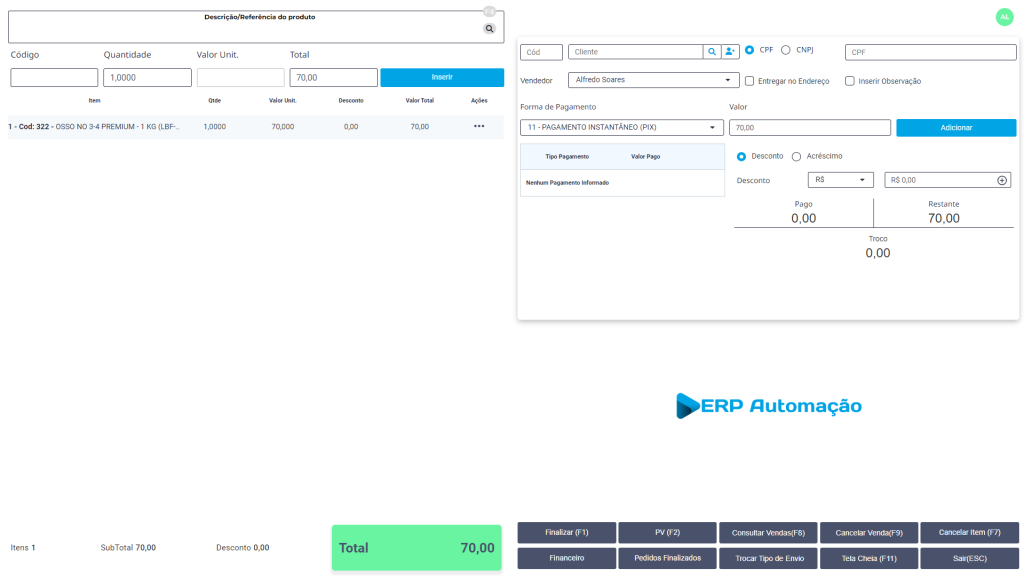Expand the Vendedor dropdown
The image size is (1024, 576).
653,80
